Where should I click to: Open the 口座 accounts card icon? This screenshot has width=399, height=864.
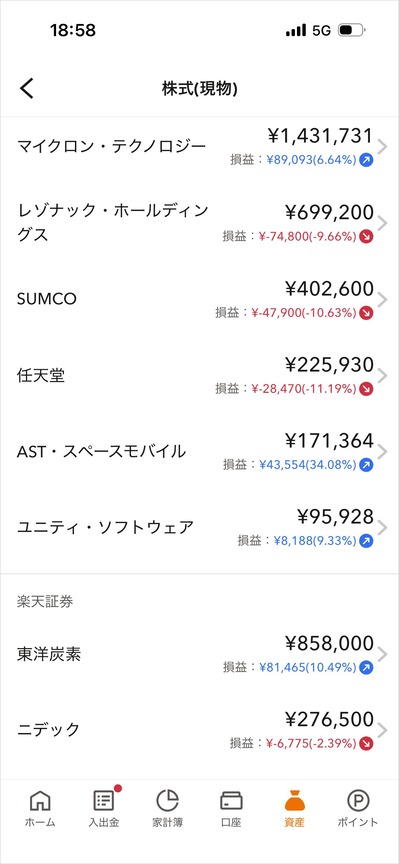click(x=231, y=801)
